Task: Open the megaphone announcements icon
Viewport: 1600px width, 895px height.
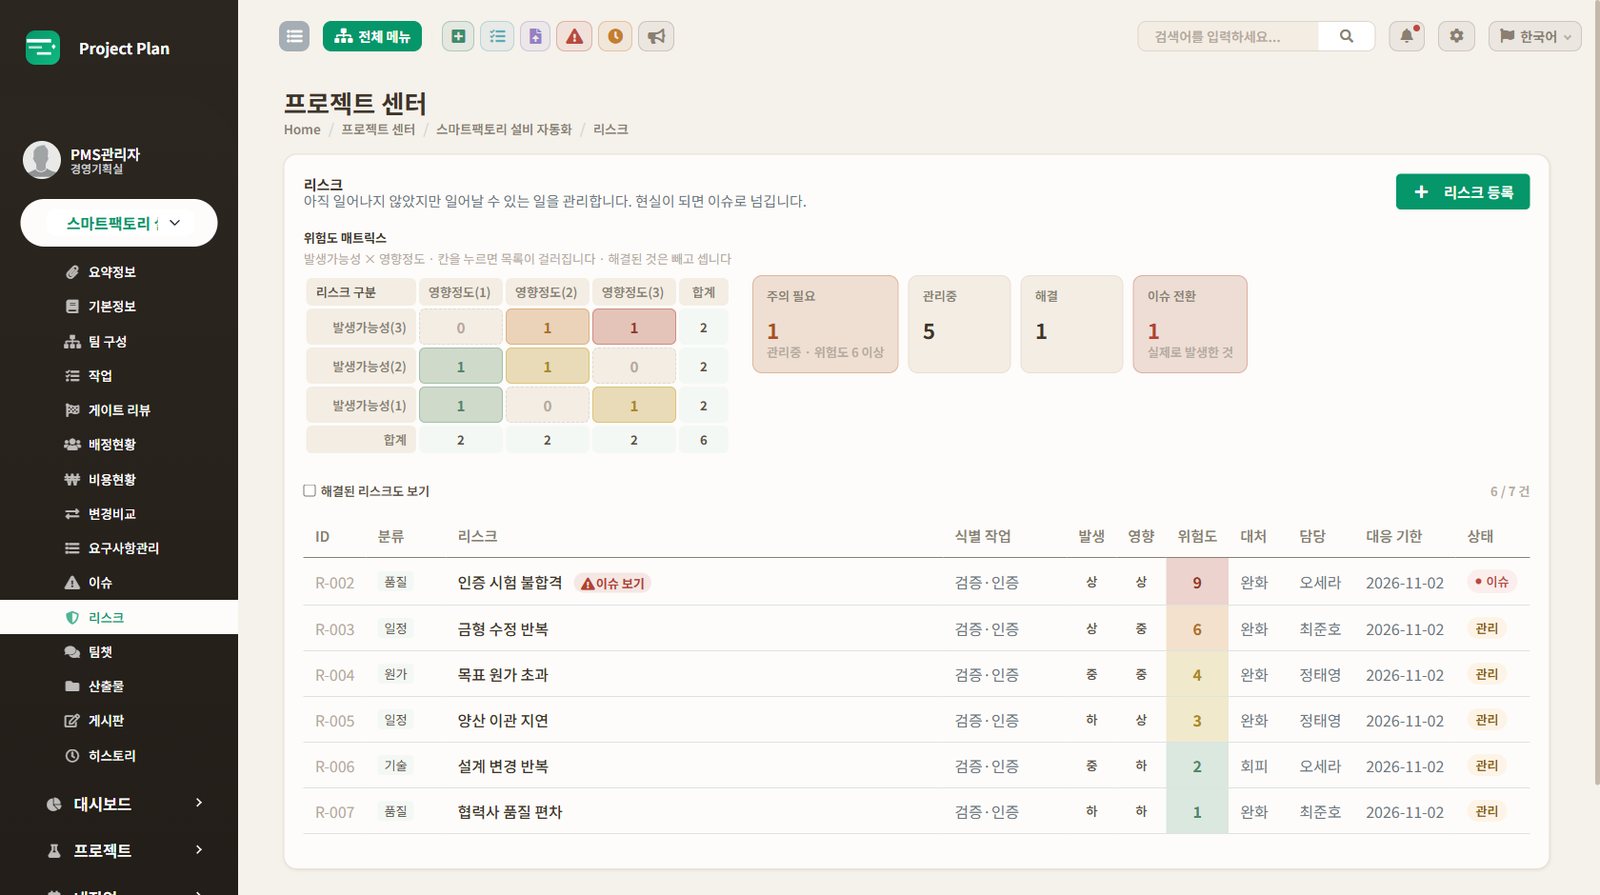Action: (x=656, y=36)
